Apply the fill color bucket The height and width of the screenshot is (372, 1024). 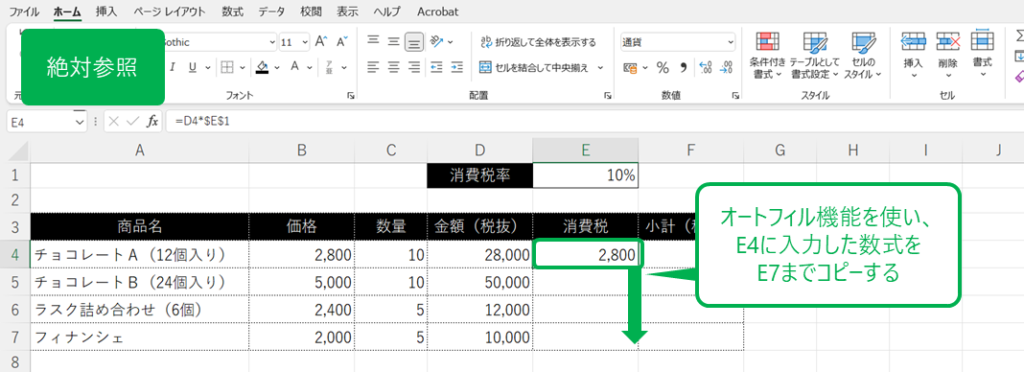tap(262, 67)
